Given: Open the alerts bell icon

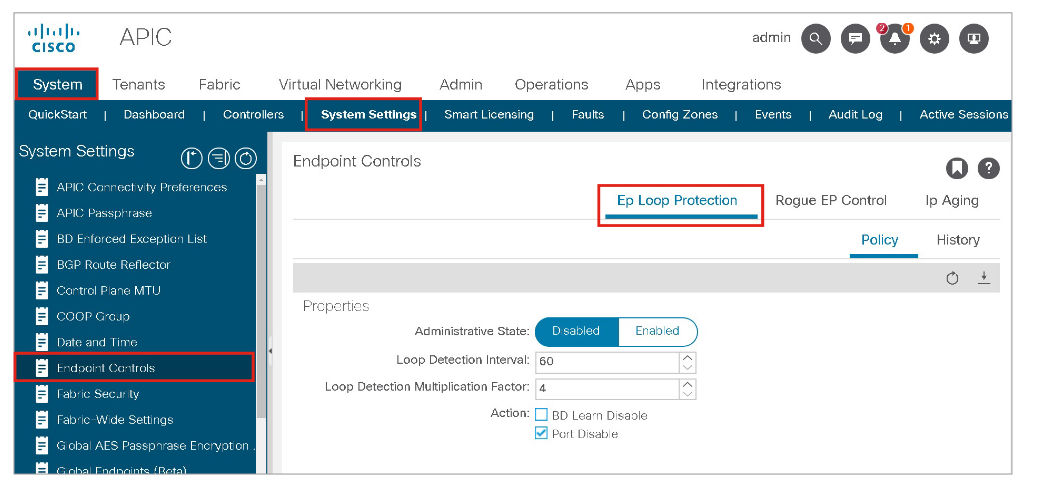Looking at the screenshot, I should point(894,39).
